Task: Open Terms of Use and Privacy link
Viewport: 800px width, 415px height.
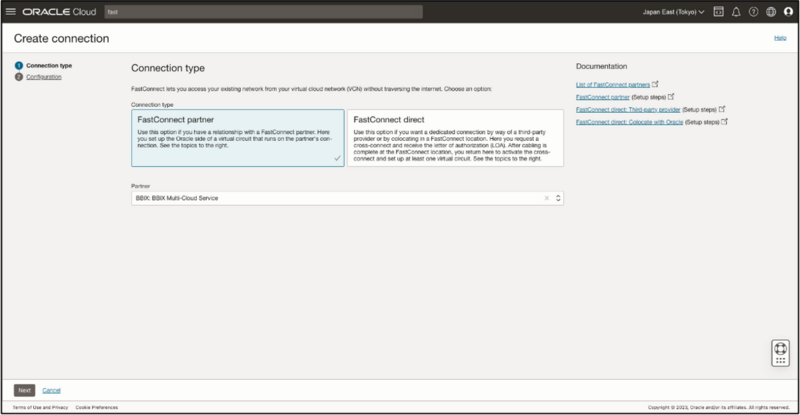Action: point(40,407)
